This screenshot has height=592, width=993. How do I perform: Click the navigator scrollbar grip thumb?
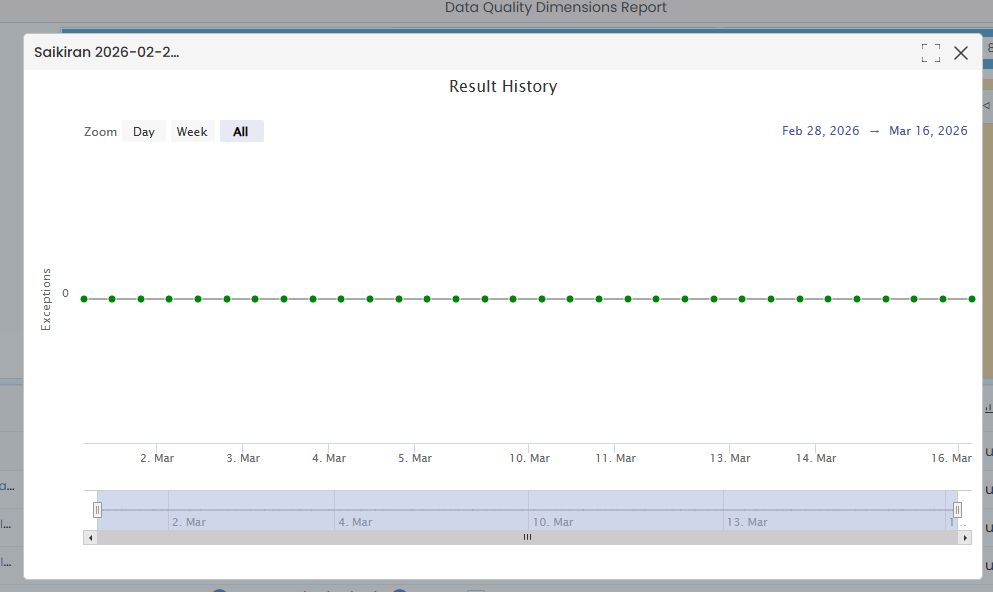pos(528,537)
